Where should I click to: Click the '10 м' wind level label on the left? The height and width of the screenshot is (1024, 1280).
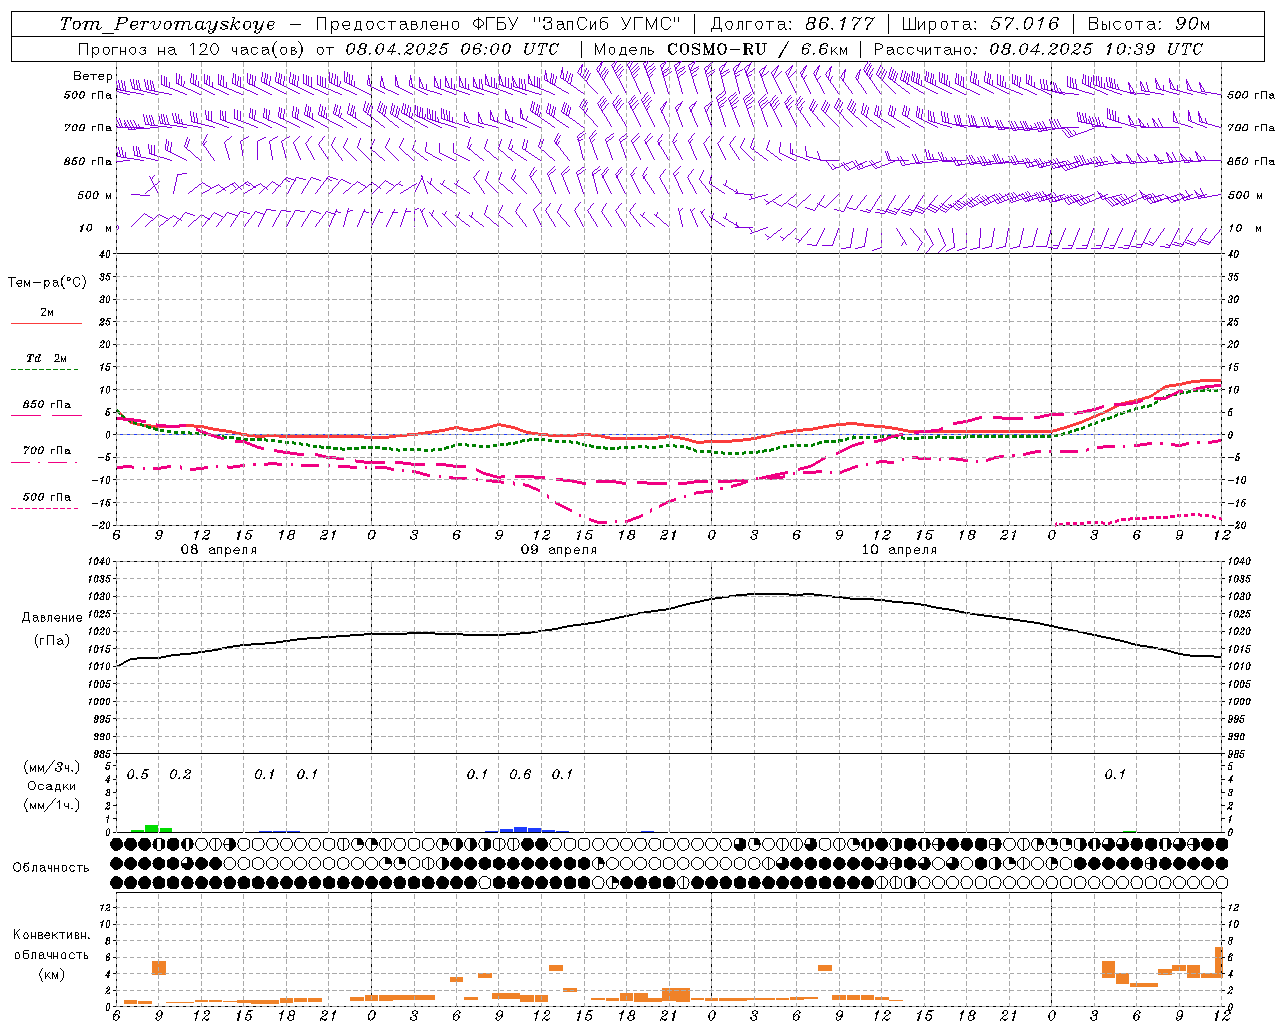95,228
